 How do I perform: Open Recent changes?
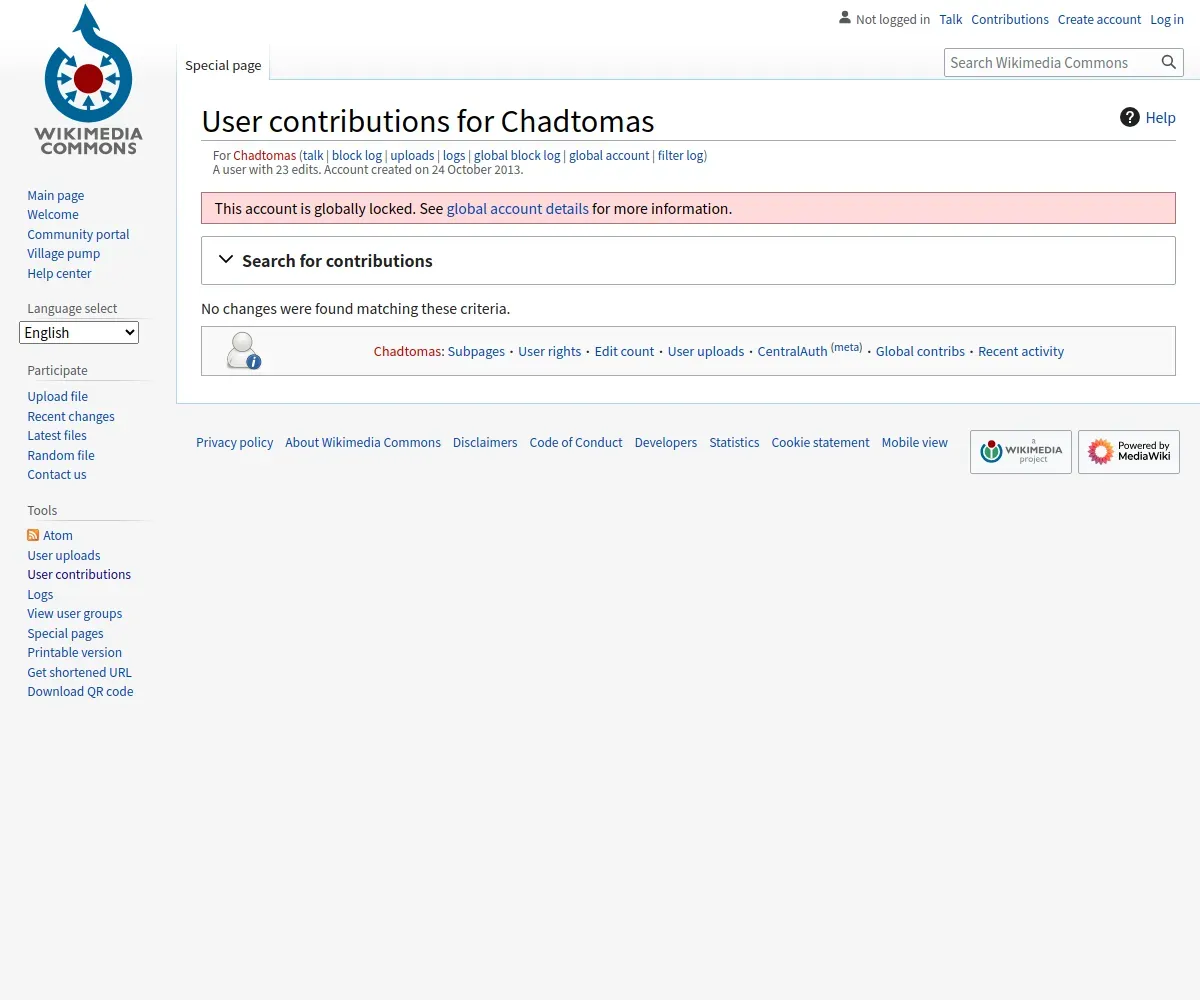tap(71, 416)
